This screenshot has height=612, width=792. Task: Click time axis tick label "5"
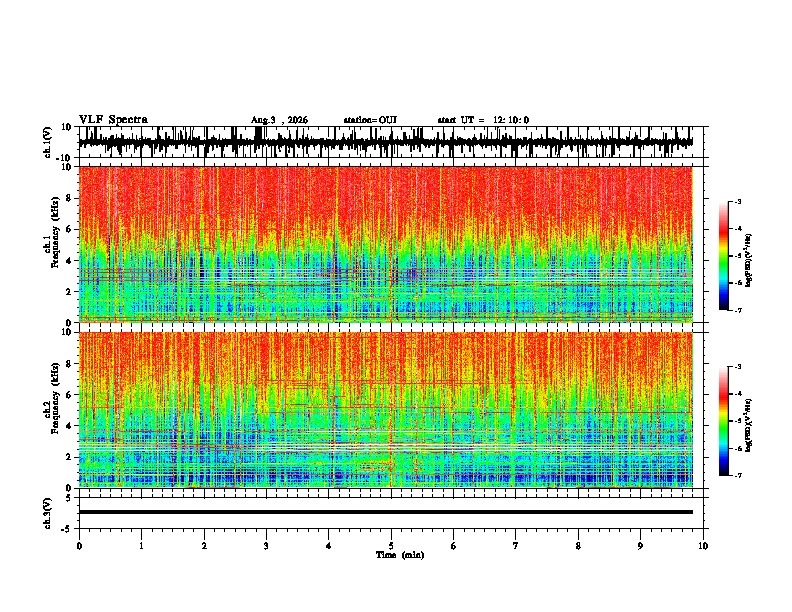pos(391,546)
